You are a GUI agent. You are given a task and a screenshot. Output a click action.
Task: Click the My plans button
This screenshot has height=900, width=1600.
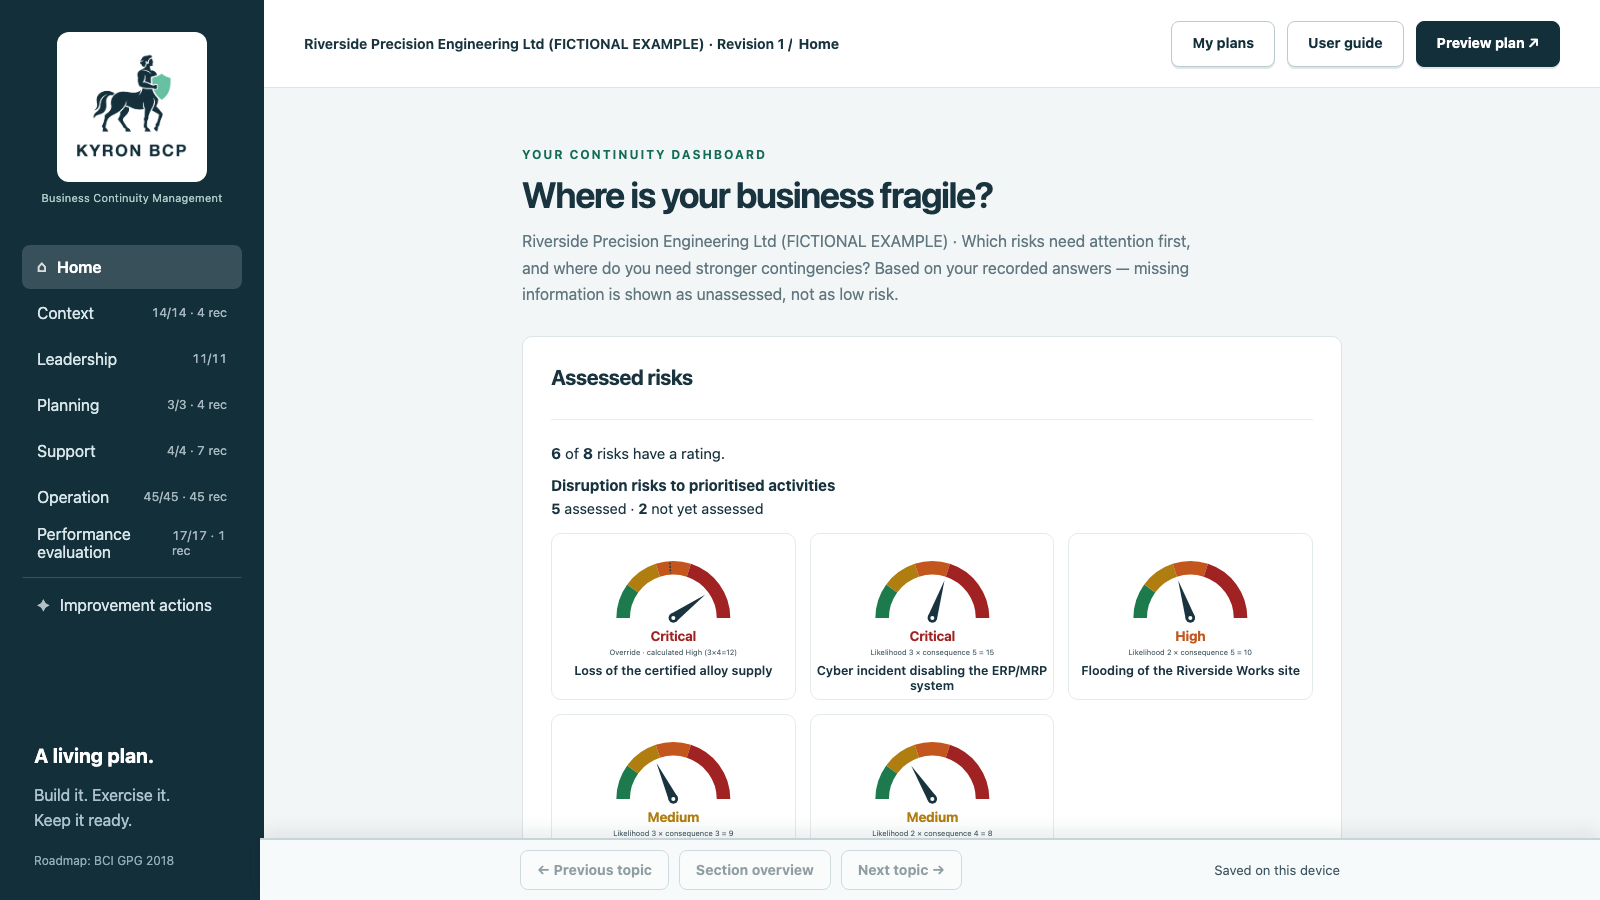tap(1223, 44)
